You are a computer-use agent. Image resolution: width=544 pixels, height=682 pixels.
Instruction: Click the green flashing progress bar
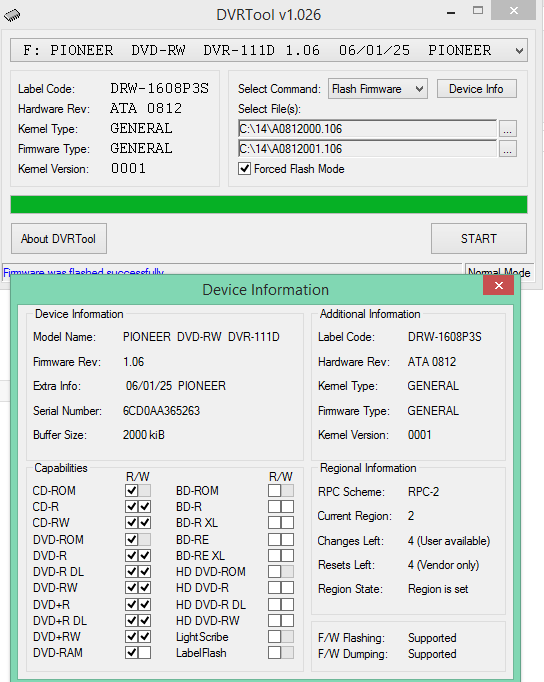[269, 204]
